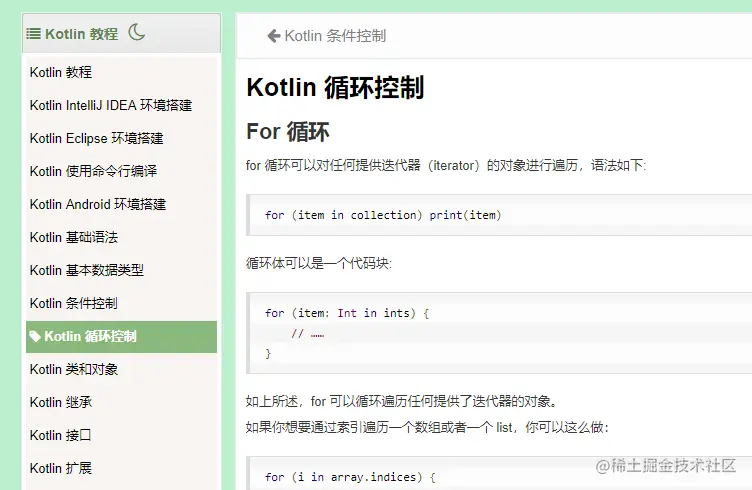The image size is (752, 490).
Task: Click code line 'for (item: Int in ints) {'
Action: coord(347,314)
